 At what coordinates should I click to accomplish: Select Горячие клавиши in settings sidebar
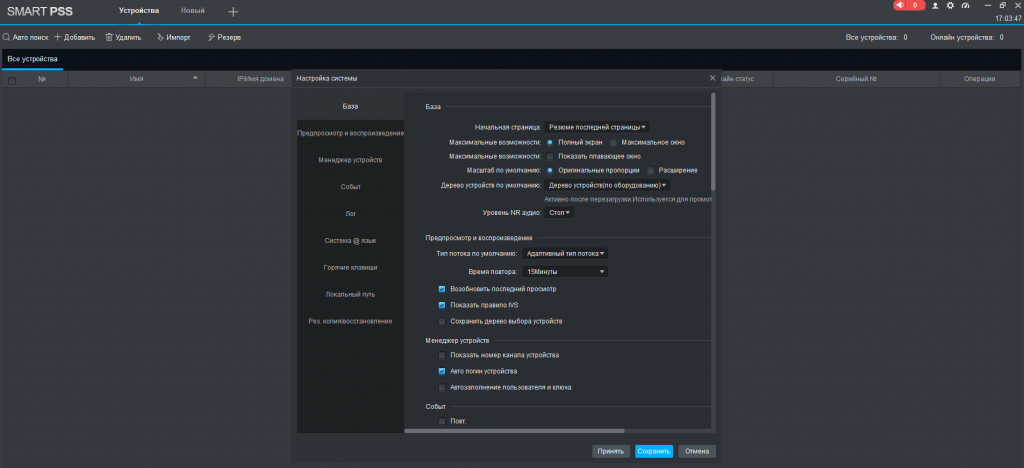(x=349, y=267)
